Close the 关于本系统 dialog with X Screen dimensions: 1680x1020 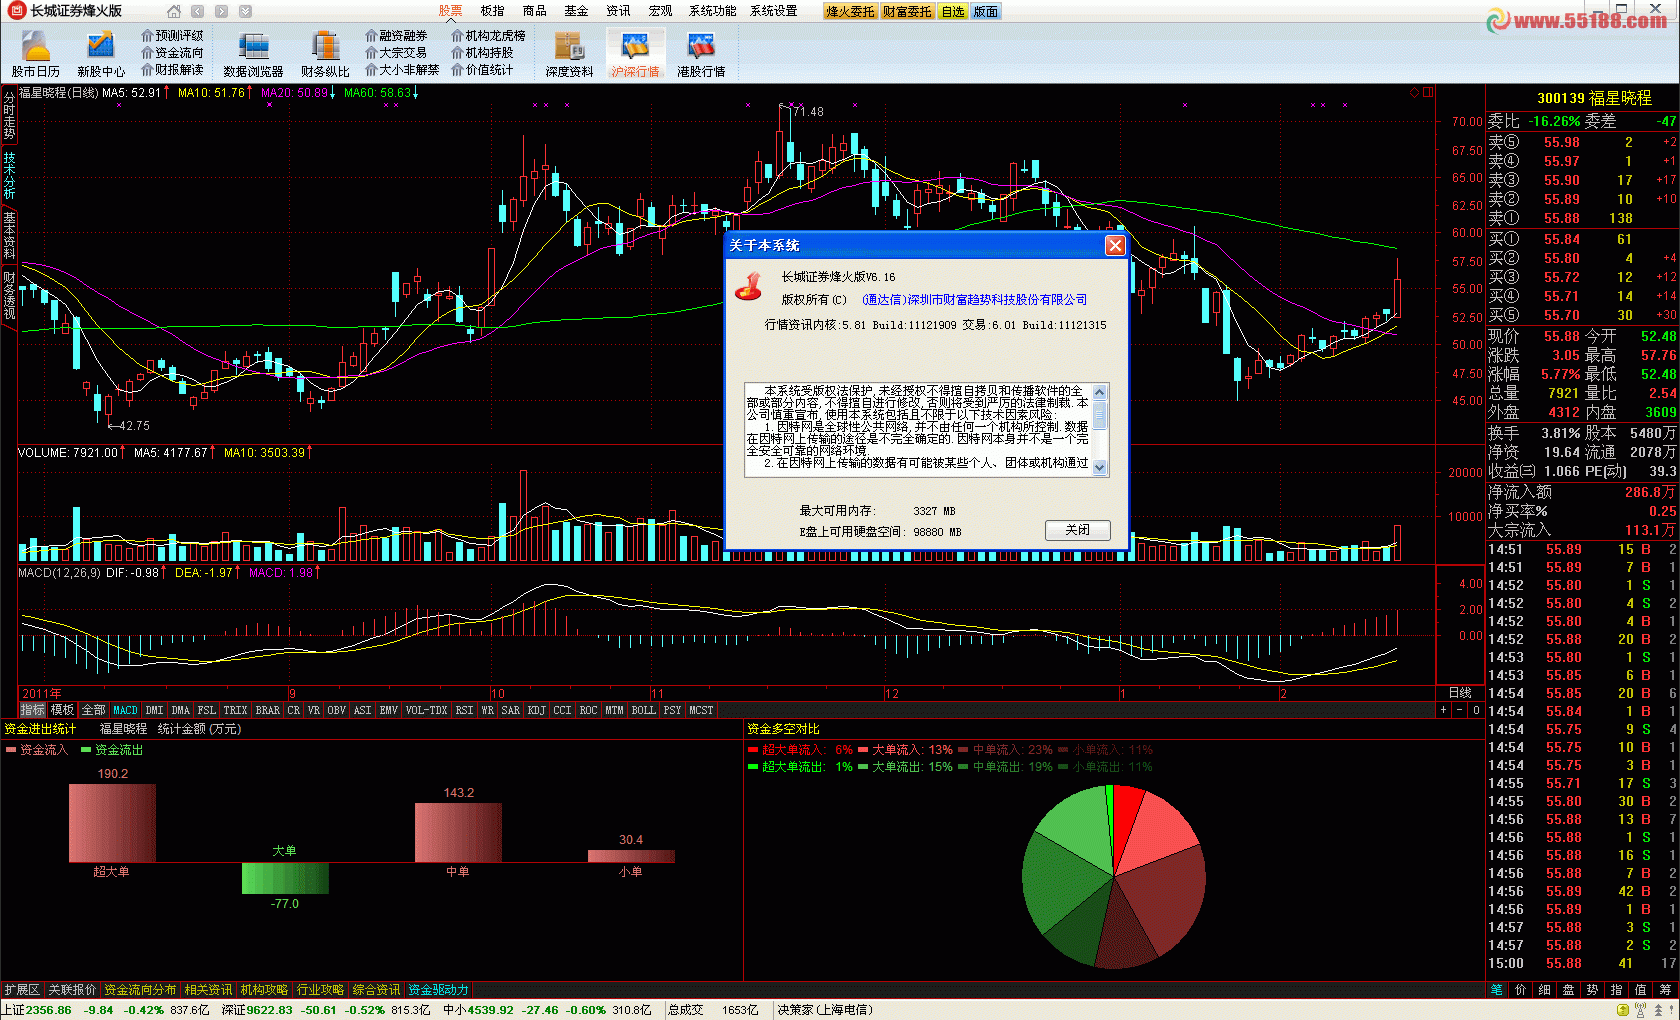pyautogui.click(x=1115, y=245)
